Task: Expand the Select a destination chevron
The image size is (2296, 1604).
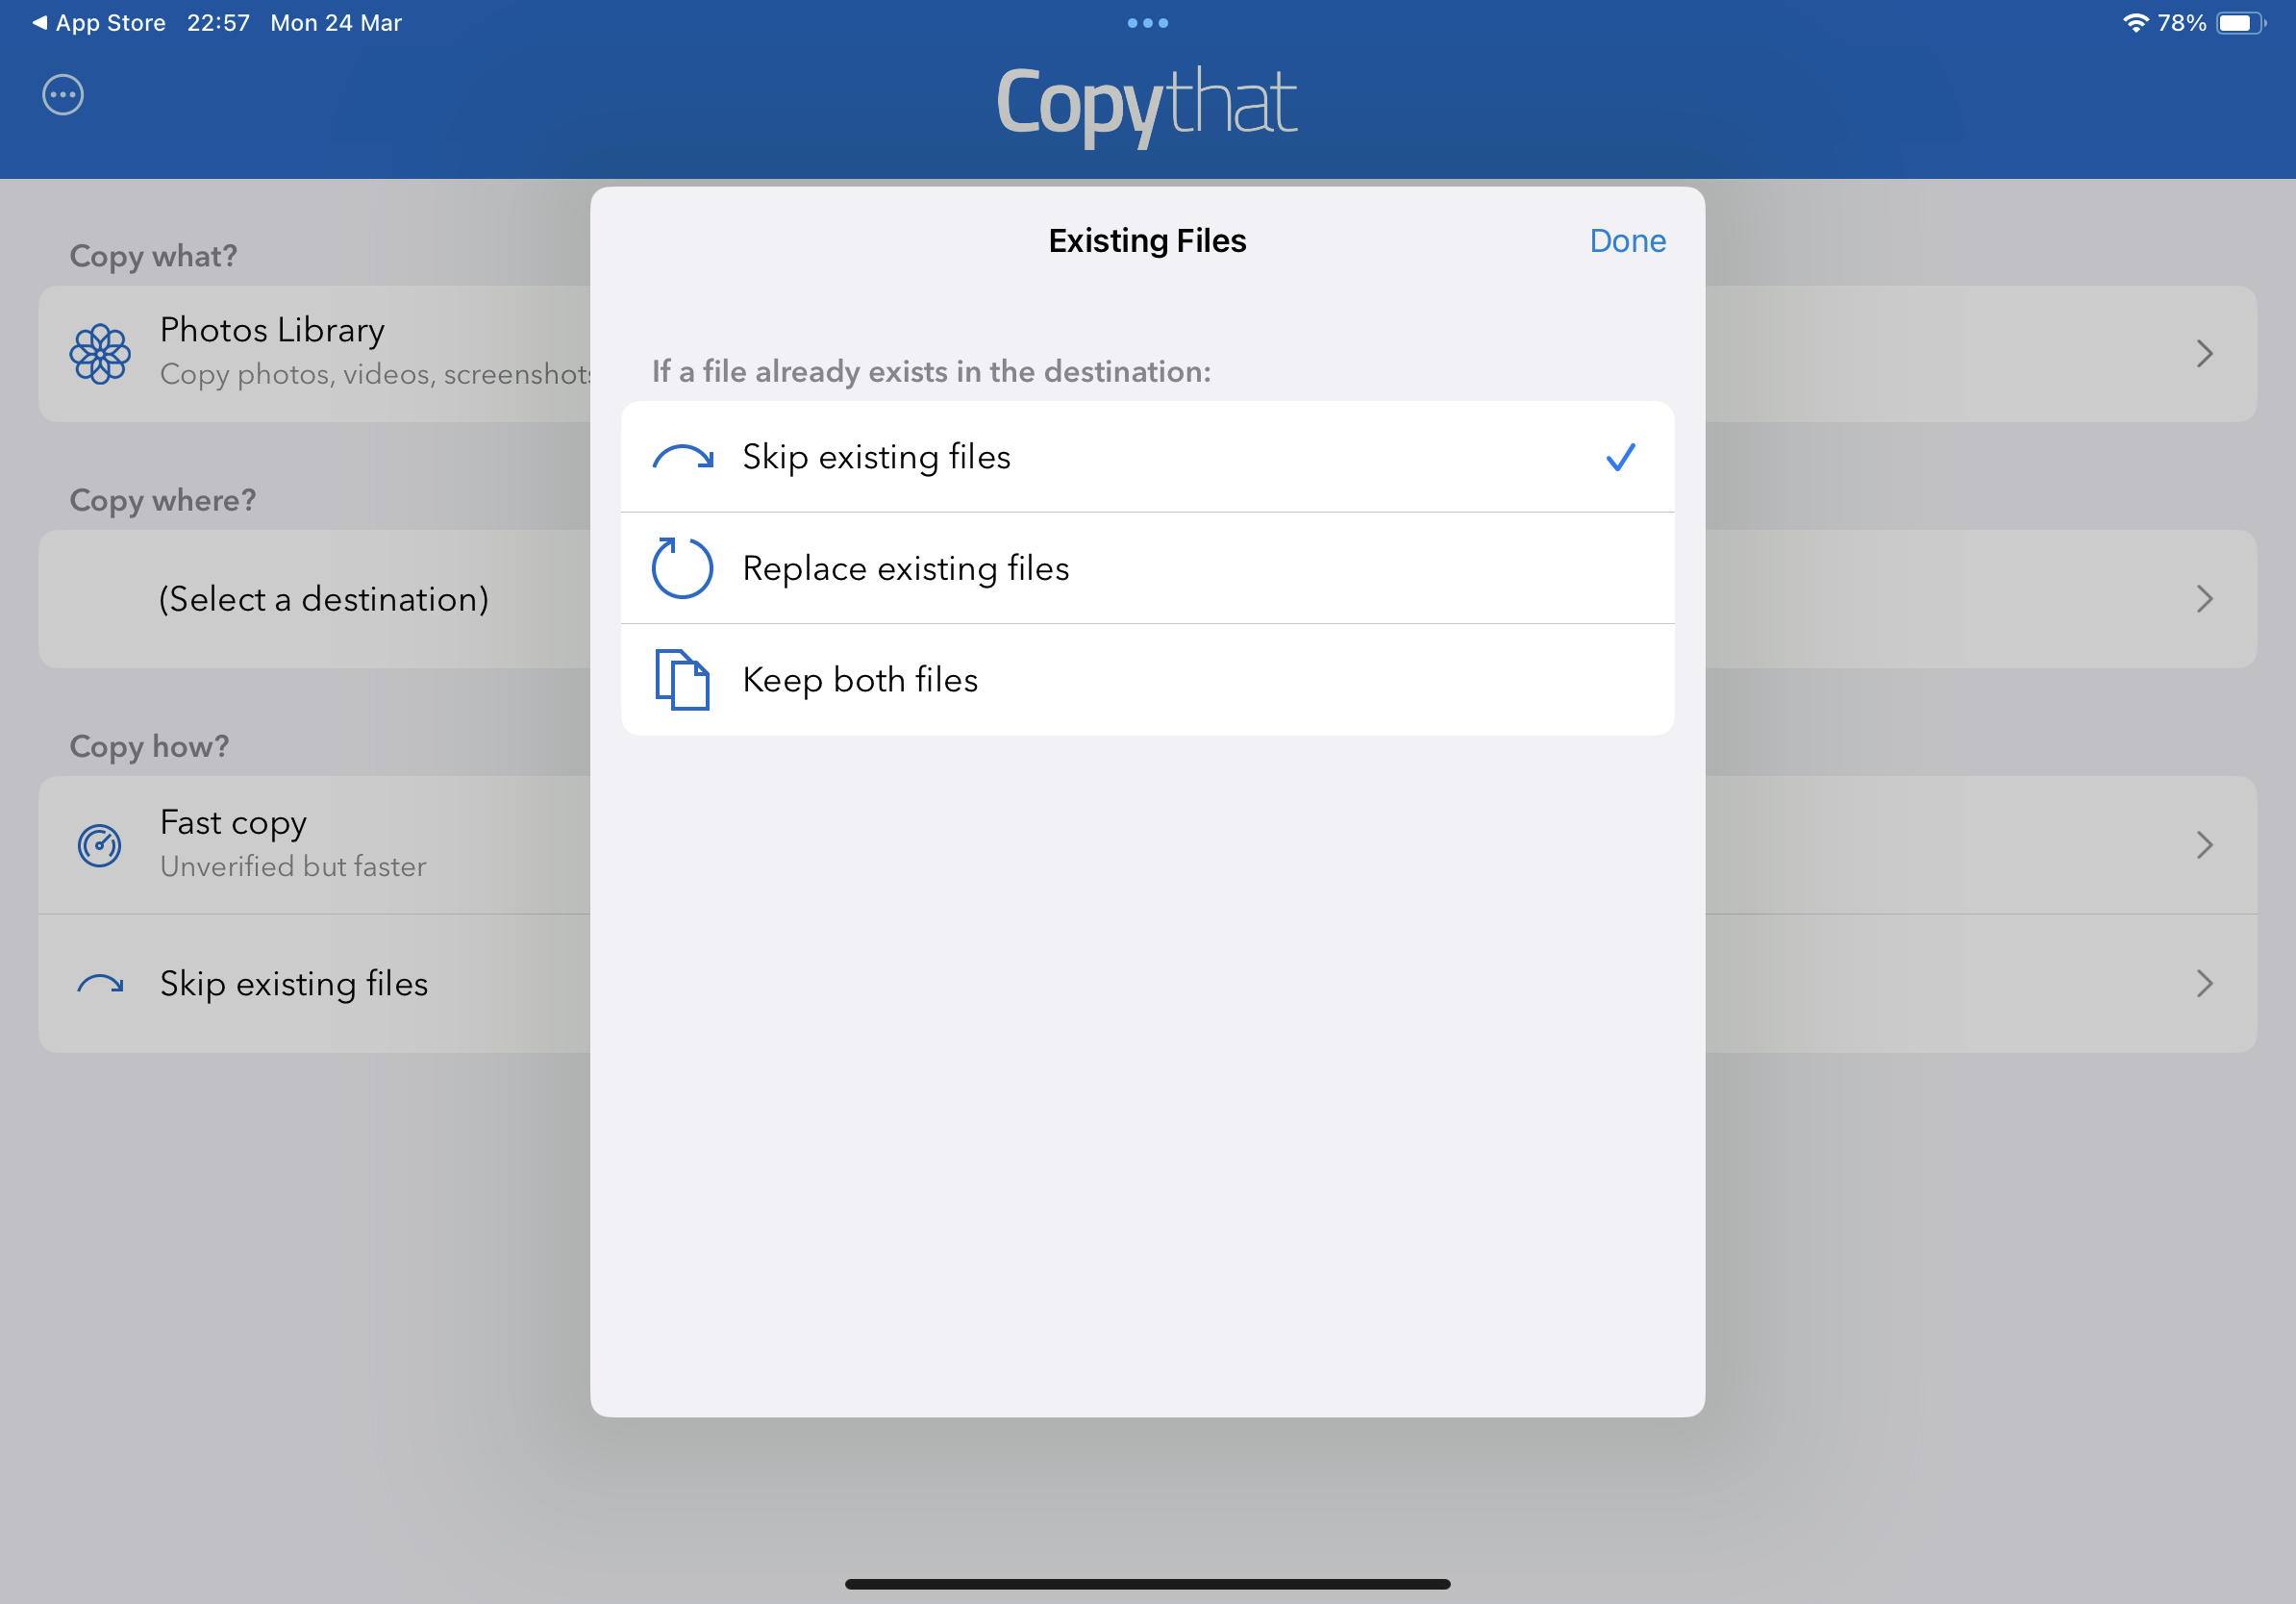Action: tap(2204, 599)
